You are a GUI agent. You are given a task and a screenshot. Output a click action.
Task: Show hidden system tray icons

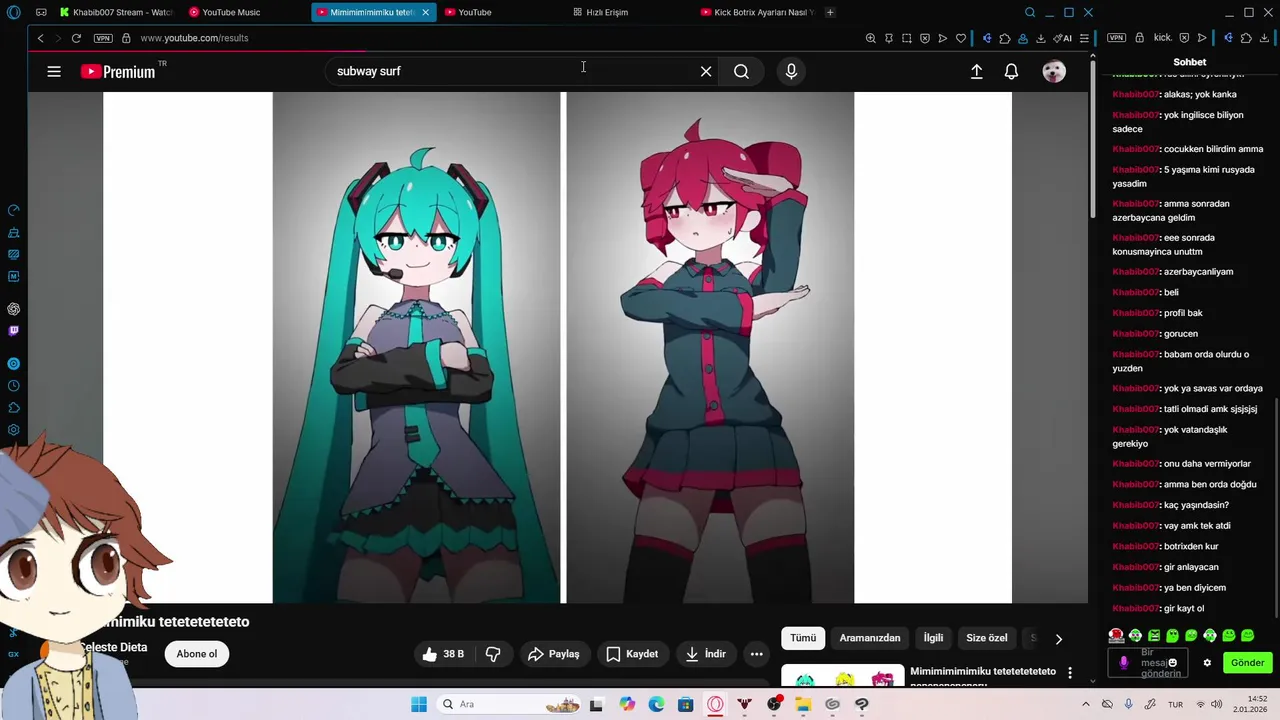[1086, 704]
